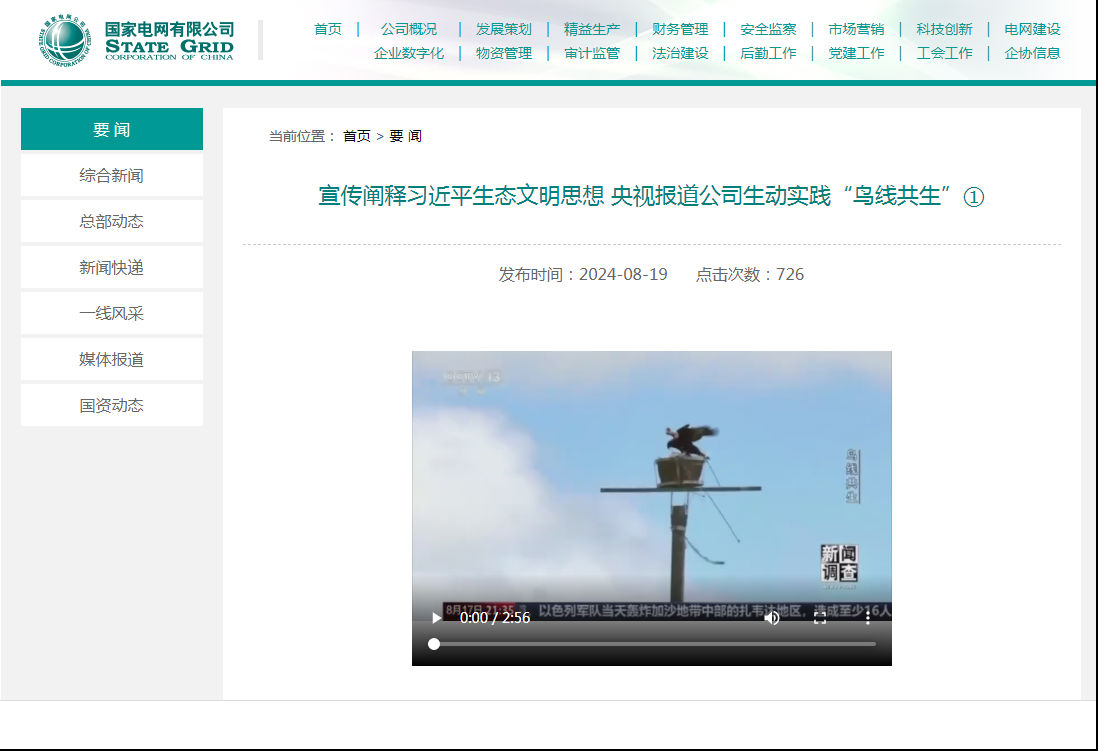Select 综合新闻 in sidebar

tap(112, 175)
